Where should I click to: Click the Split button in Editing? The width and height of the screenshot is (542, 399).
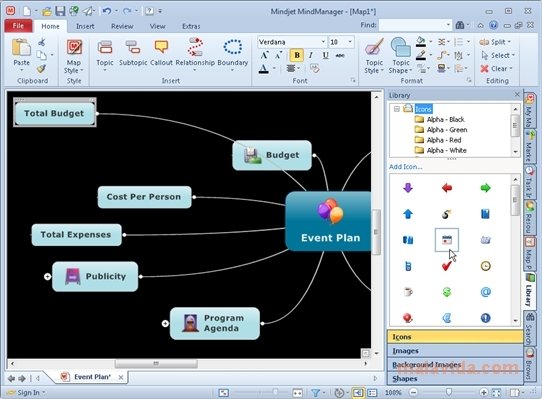[495, 42]
